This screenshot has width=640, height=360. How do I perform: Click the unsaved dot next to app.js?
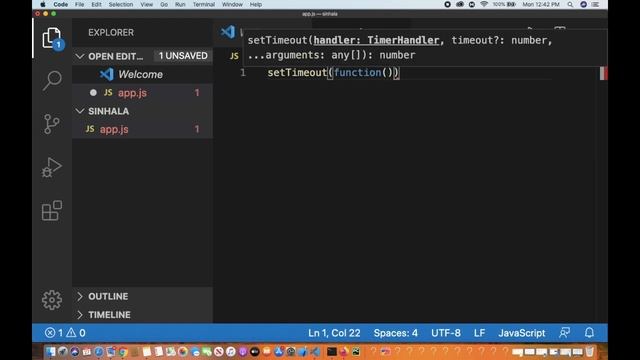93,93
